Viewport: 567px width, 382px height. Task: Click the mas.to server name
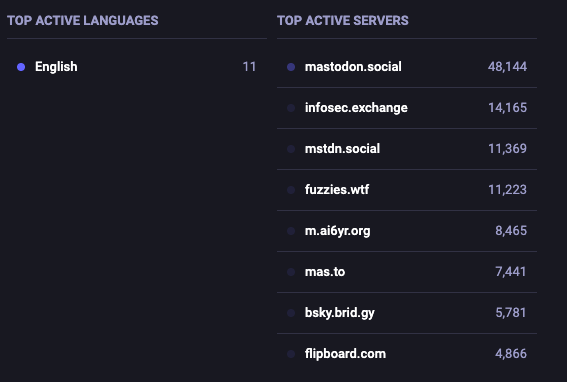[325, 272]
